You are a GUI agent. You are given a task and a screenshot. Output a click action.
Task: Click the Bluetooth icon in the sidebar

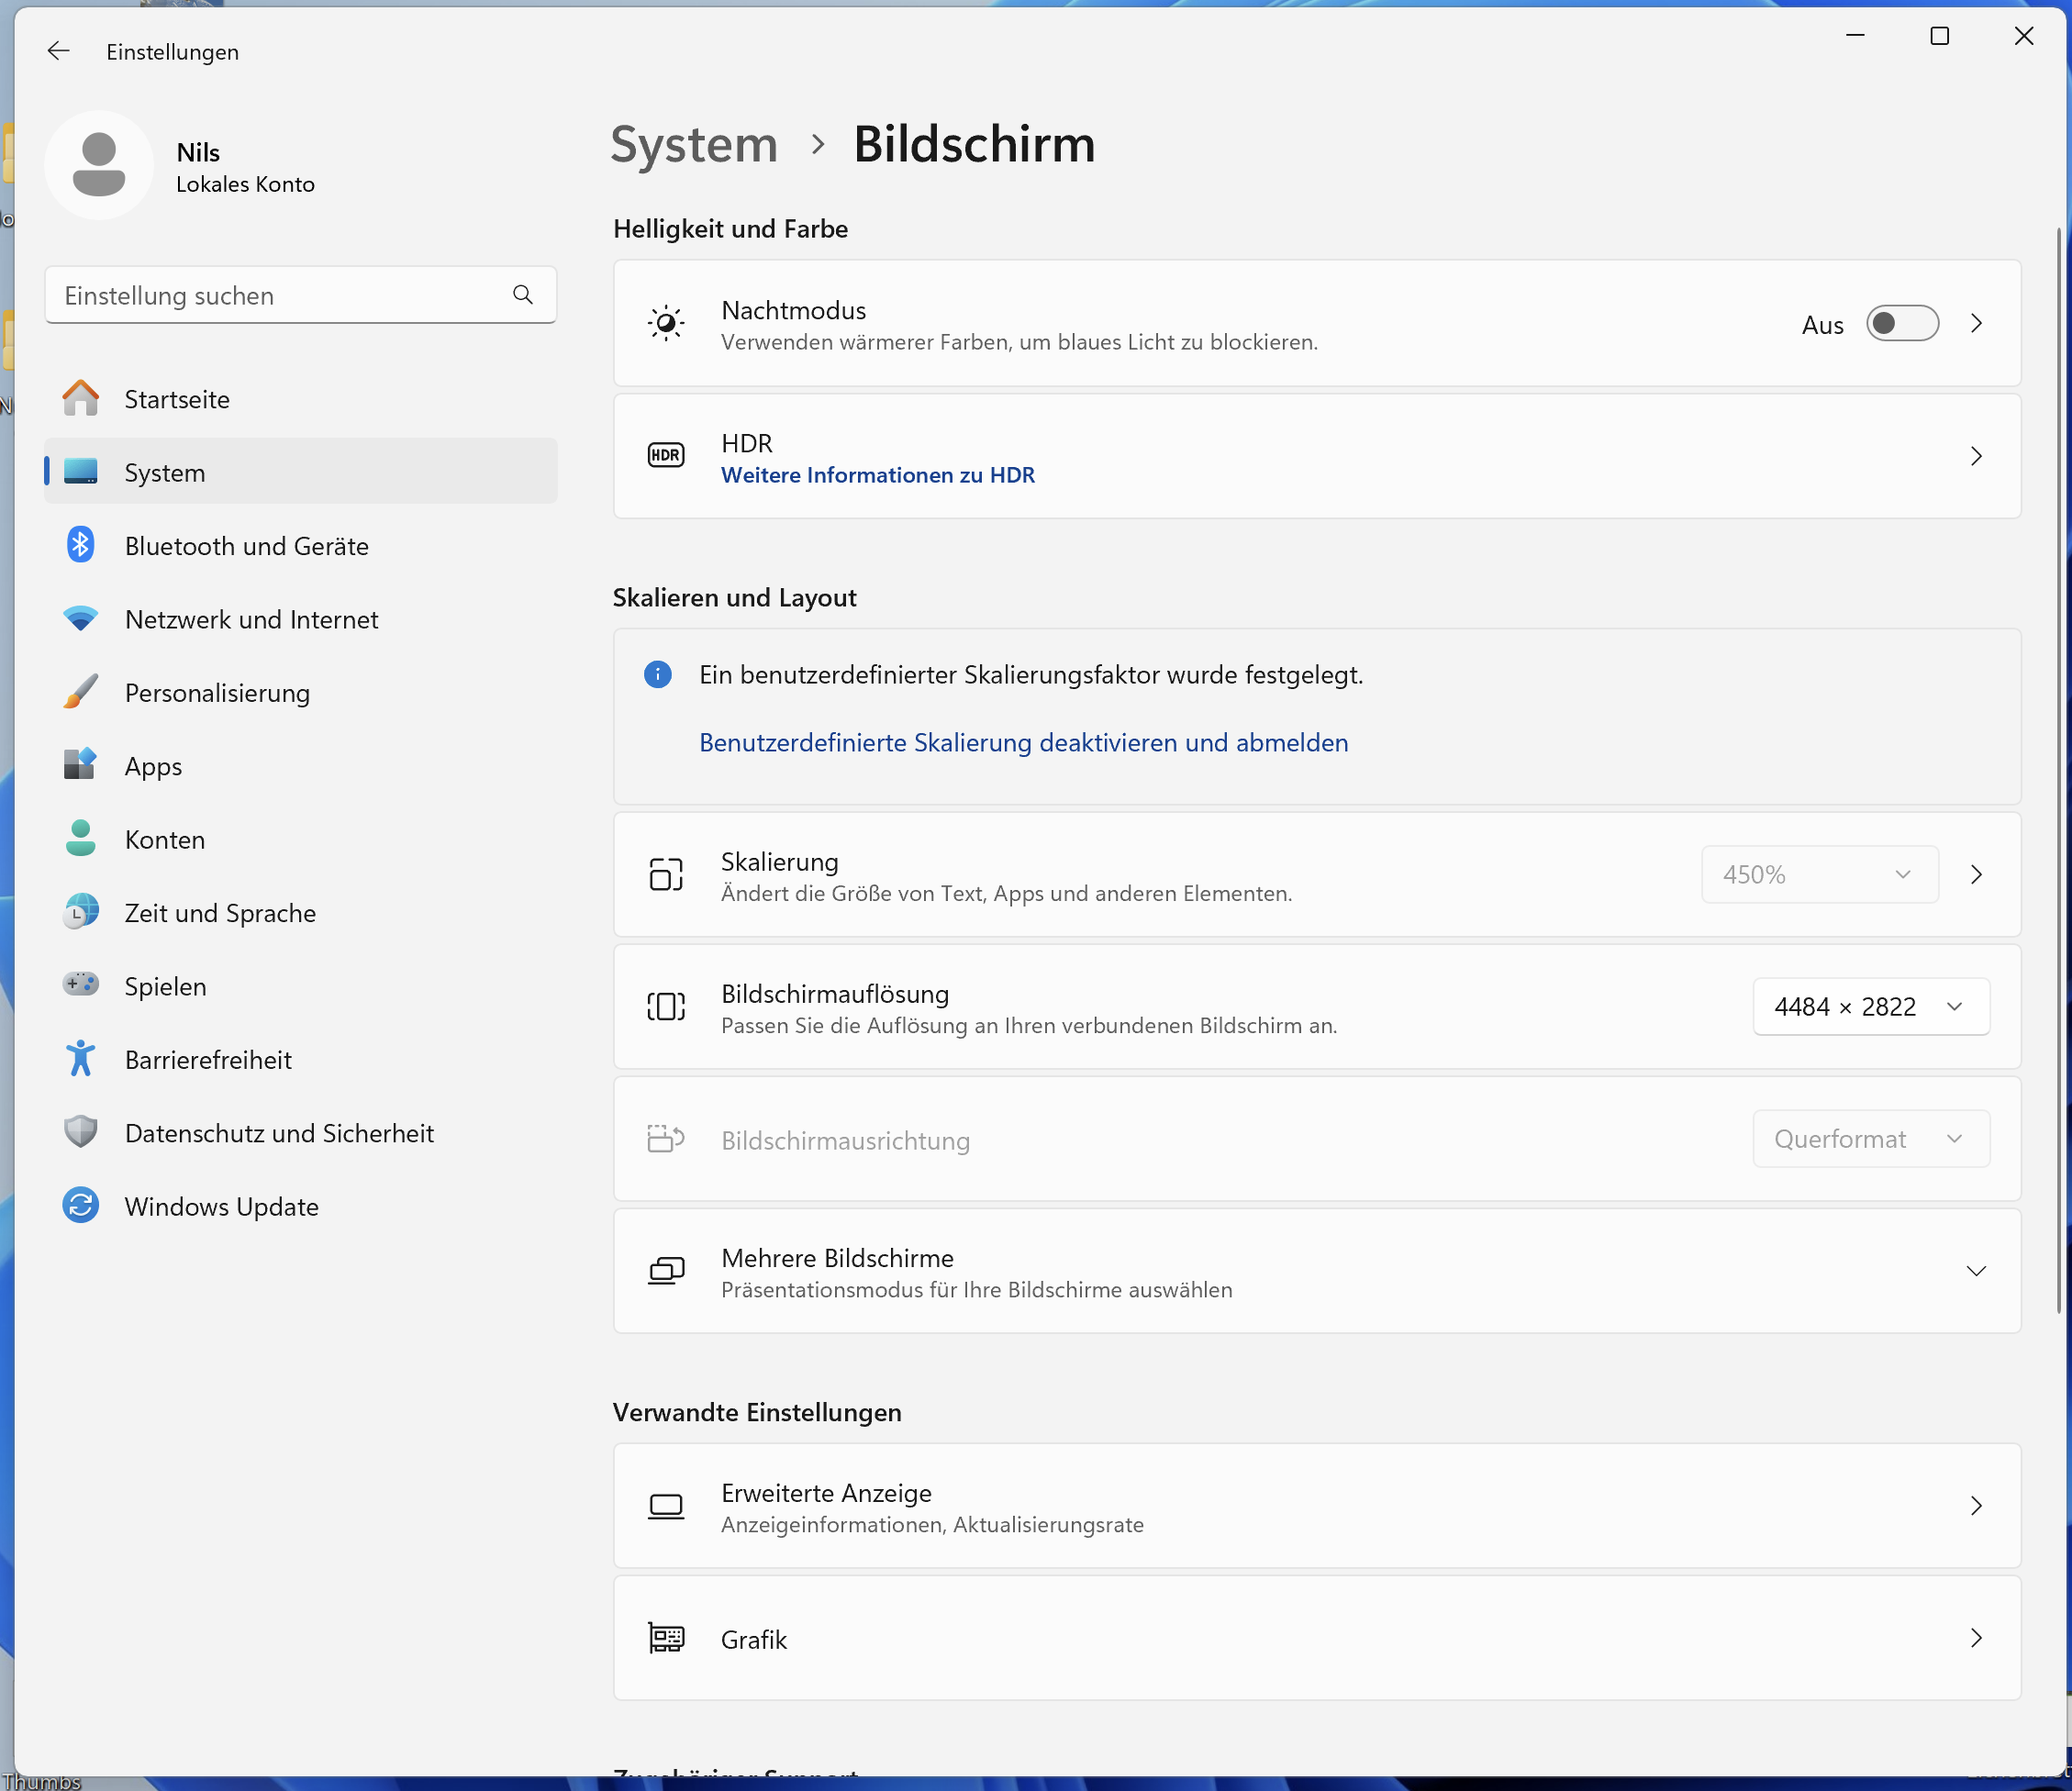click(x=80, y=546)
